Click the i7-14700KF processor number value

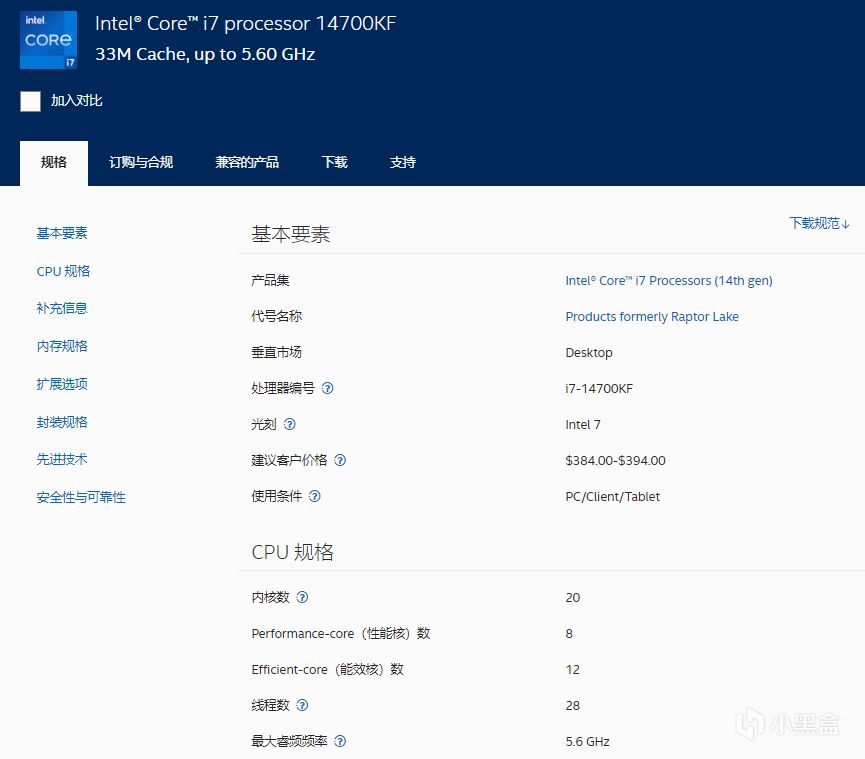point(599,389)
